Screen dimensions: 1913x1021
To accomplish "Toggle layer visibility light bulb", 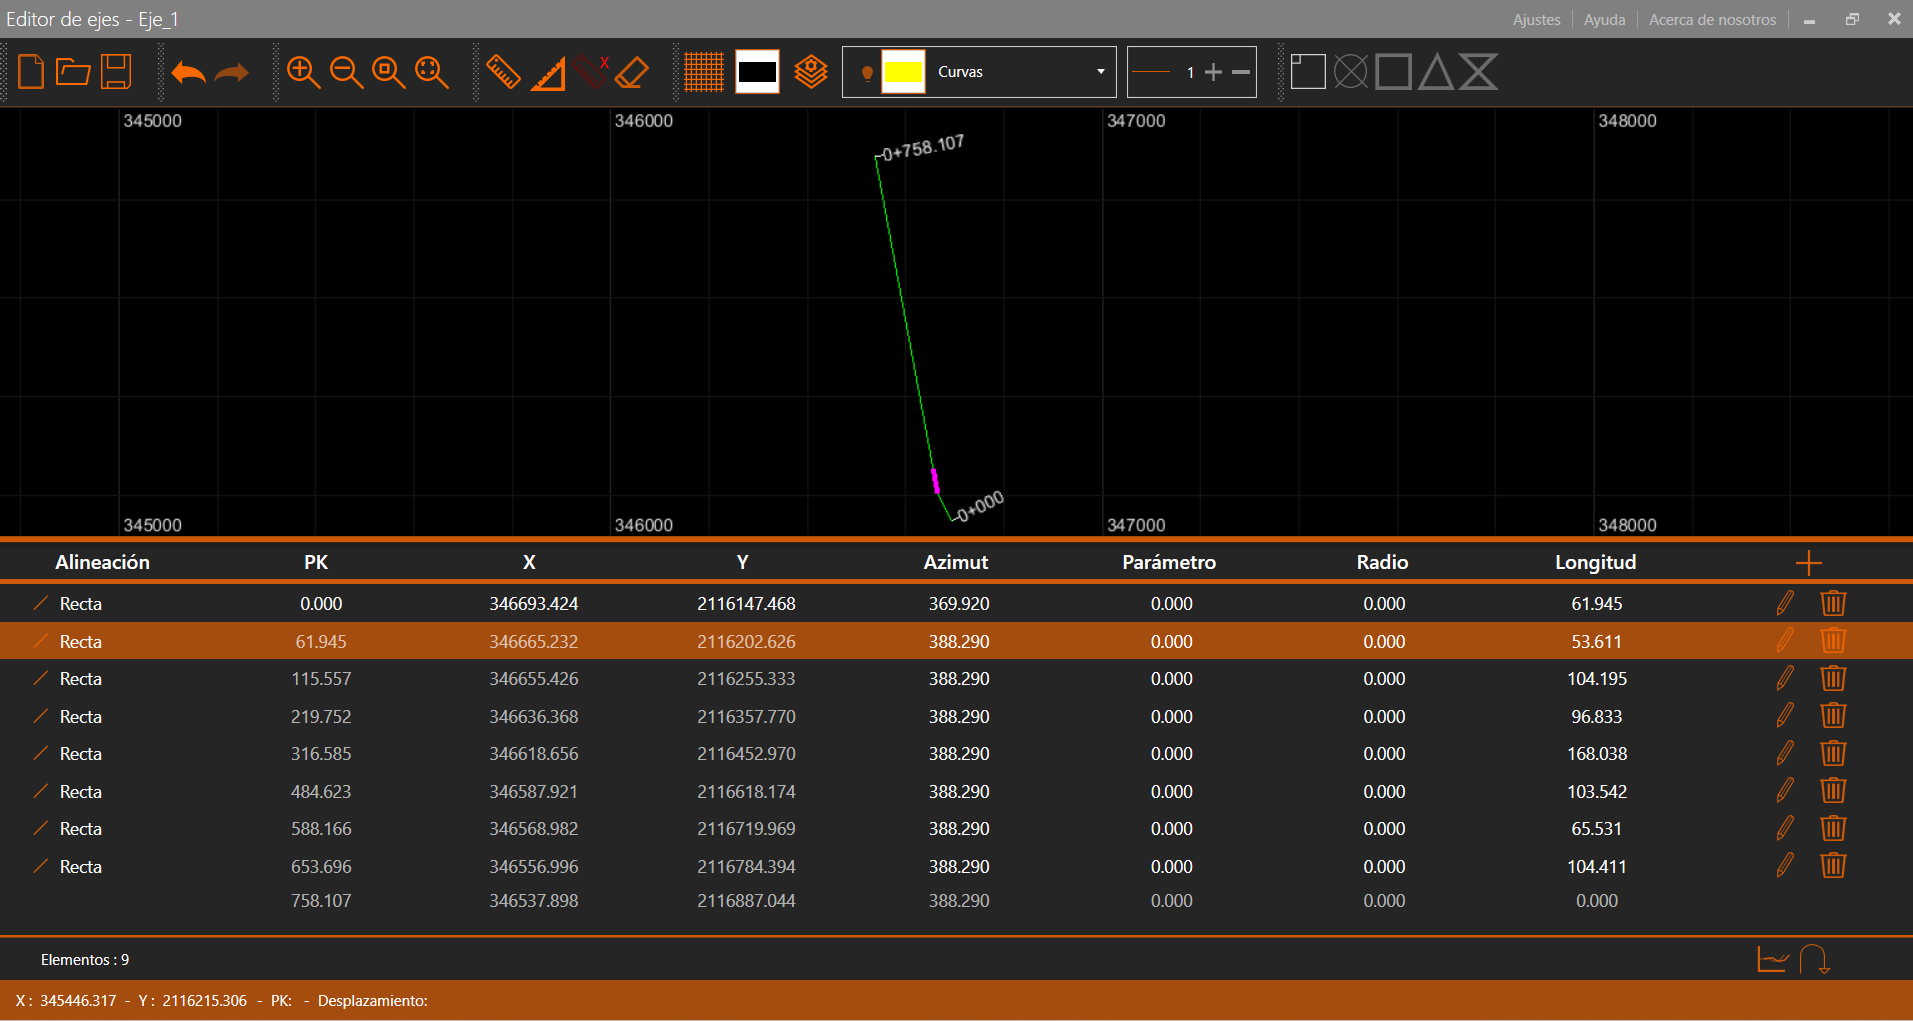I will 867,73.
